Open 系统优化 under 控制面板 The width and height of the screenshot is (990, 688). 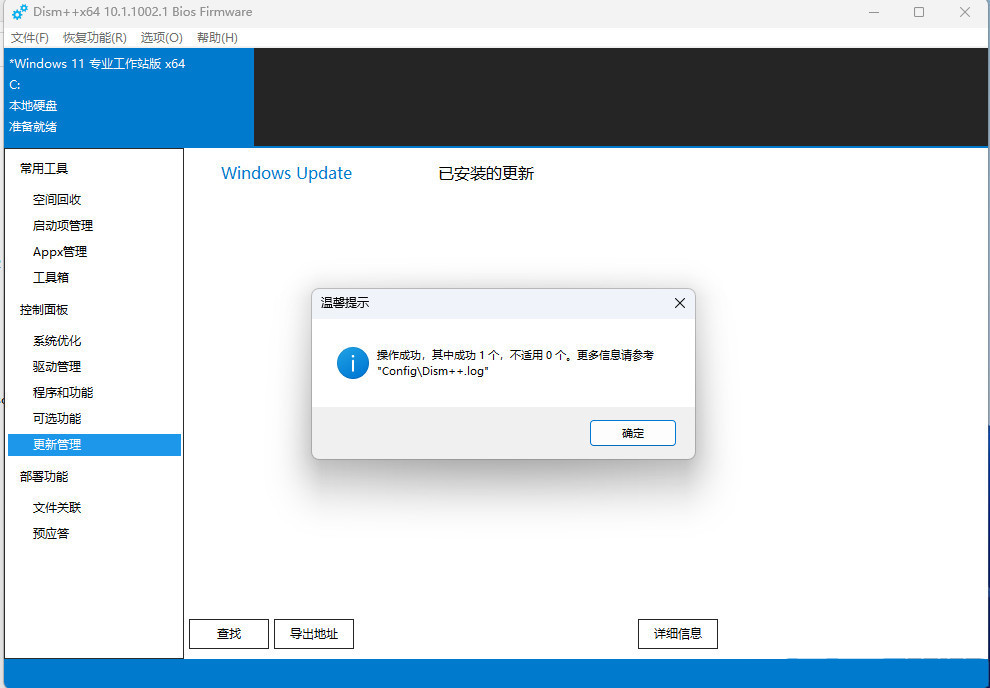point(57,340)
